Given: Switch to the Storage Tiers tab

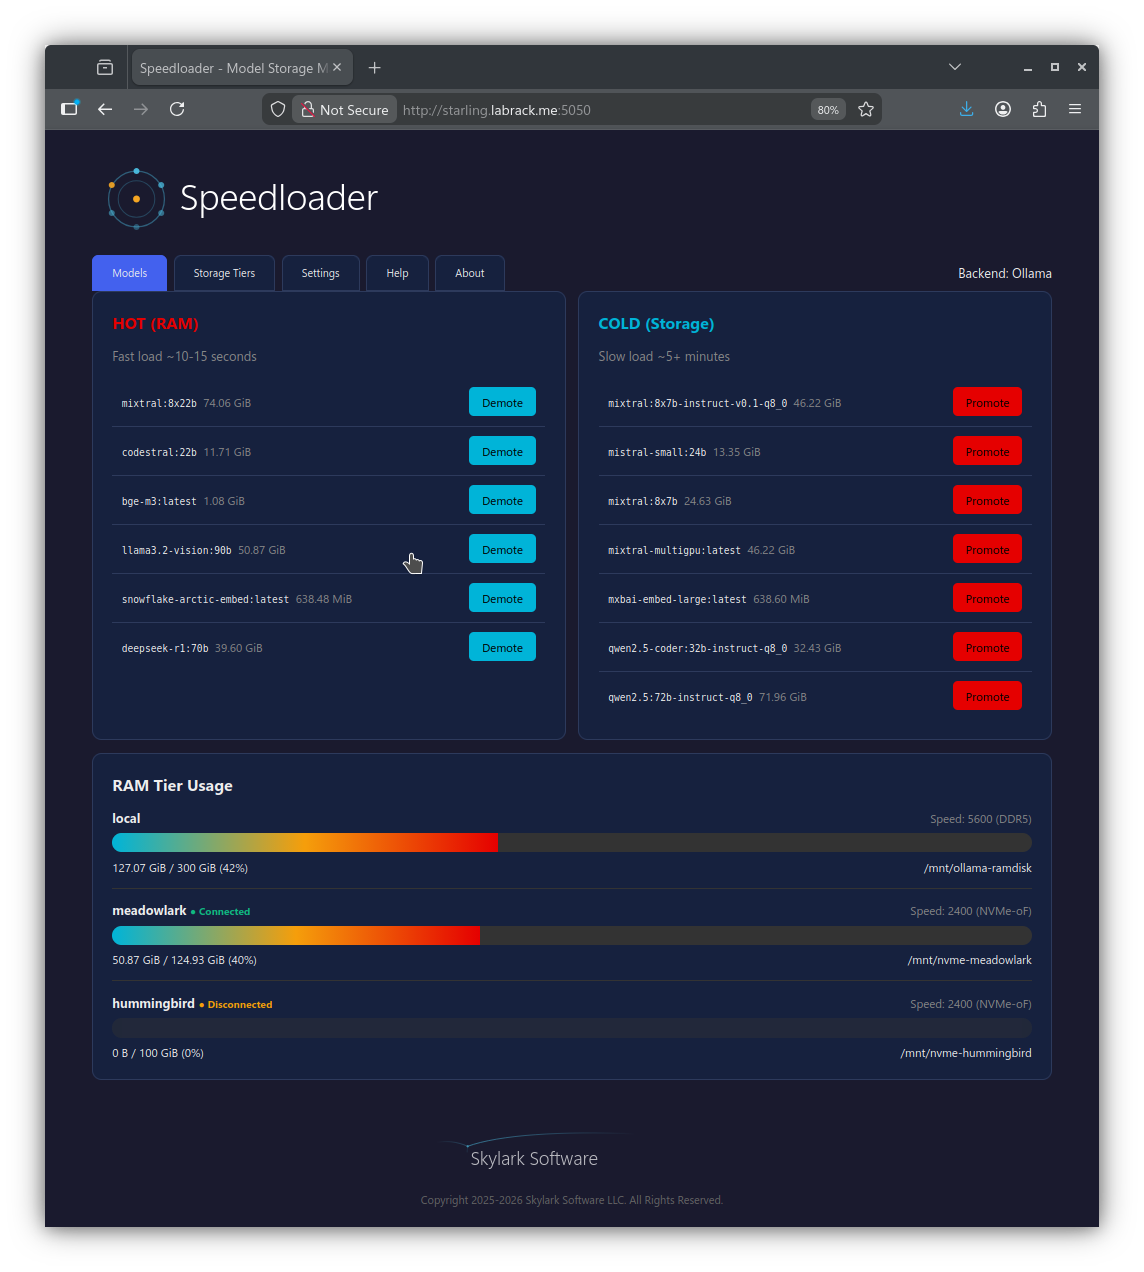Looking at the screenshot, I should tap(224, 272).
